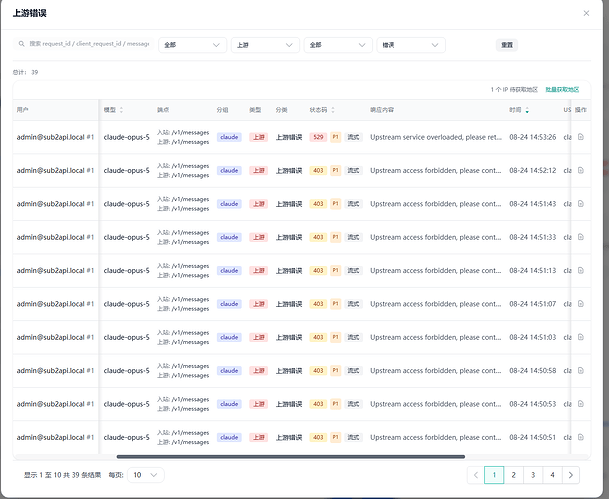Go to page 2 of results
Viewport: 609px width, 499px height.
click(513, 475)
